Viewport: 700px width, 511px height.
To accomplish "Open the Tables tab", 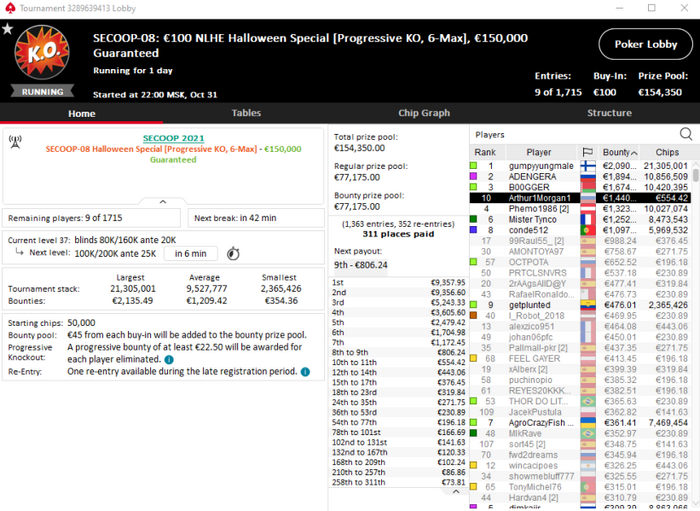I will click(x=246, y=113).
